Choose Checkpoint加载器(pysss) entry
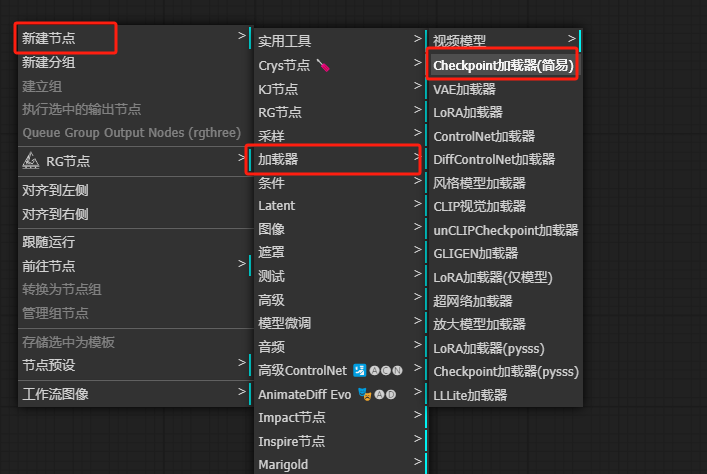707x474 pixels. click(504, 372)
